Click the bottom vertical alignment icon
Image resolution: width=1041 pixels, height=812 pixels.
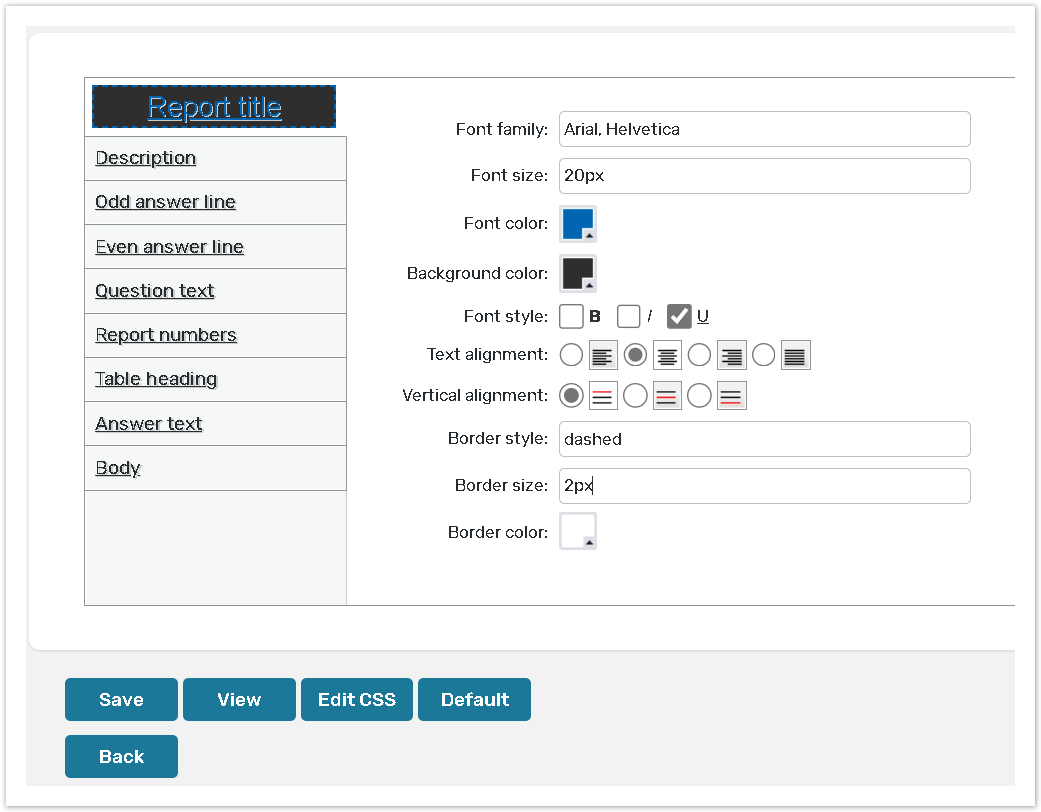click(x=731, y=396)
